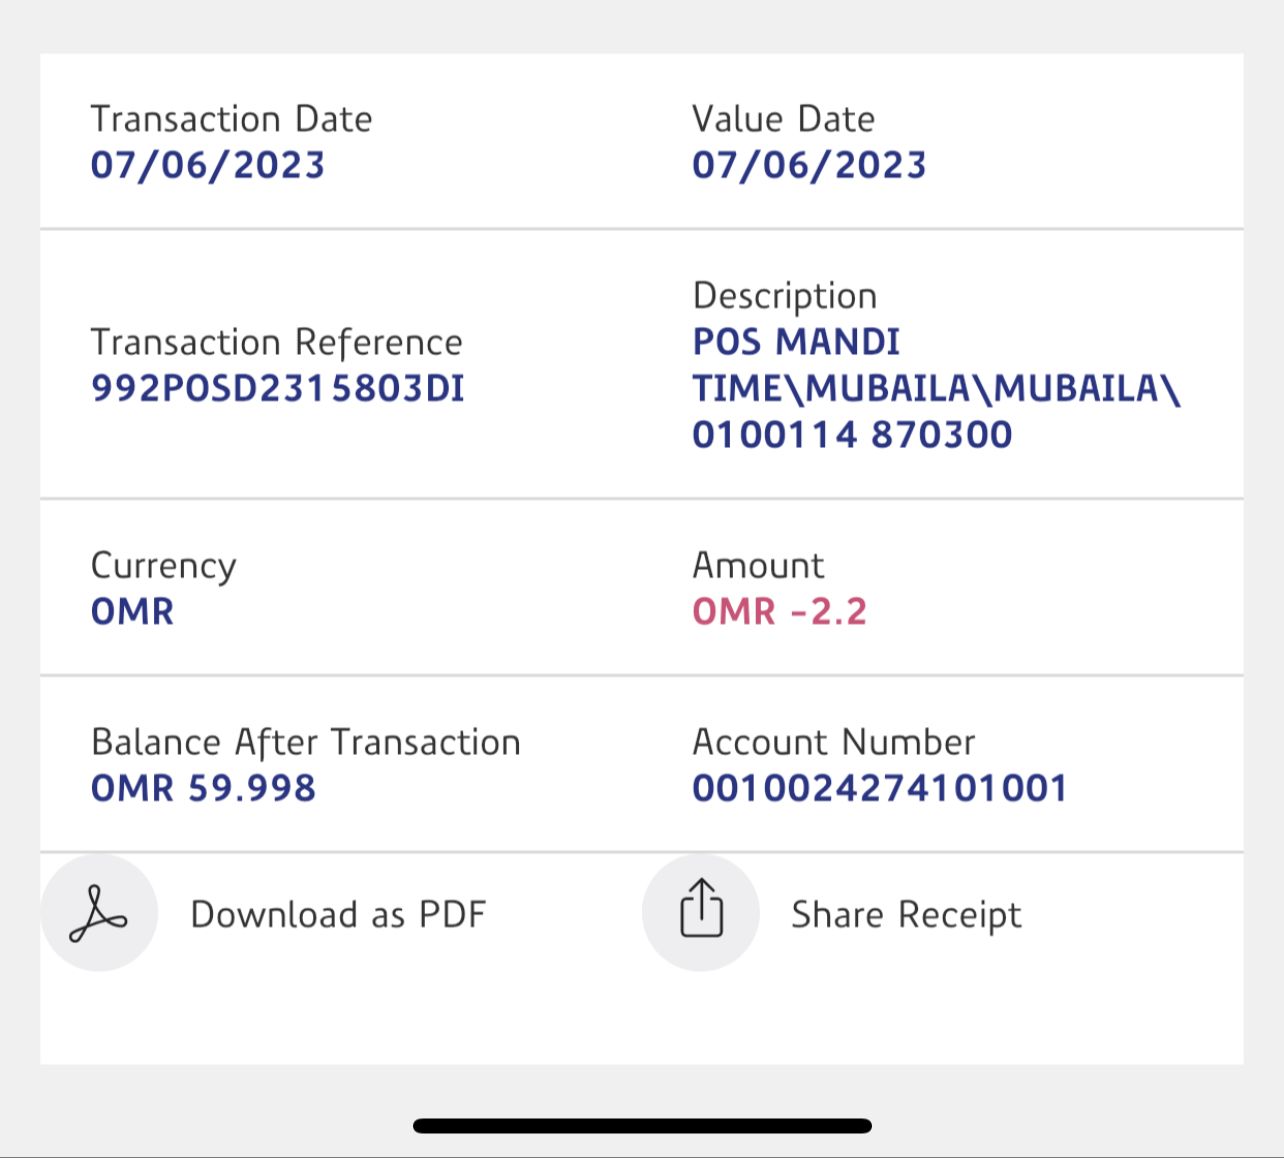Screen dimensions: 1284x1158
Task: Tap the home indicator bar at bottom
Action: pyautogui.click(x=642, y=1126)
